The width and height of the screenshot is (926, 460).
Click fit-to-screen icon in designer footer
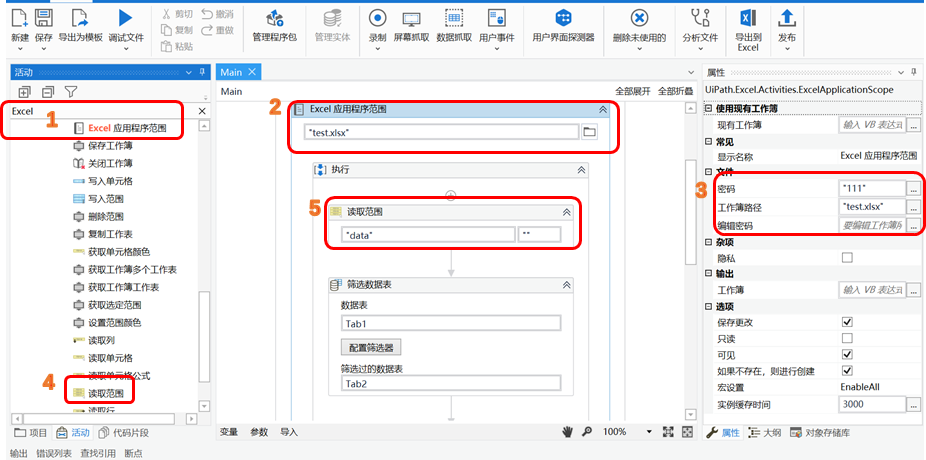(668, 432)
